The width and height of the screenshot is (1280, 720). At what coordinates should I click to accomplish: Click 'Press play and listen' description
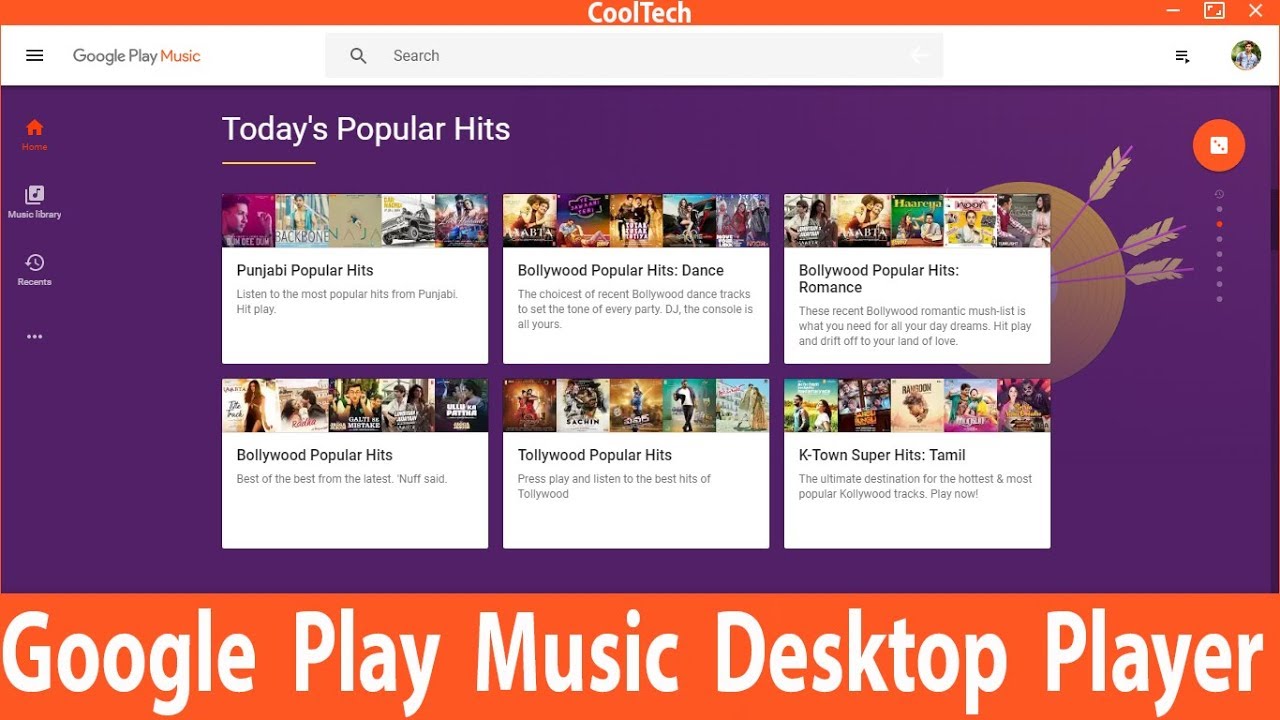614,486
